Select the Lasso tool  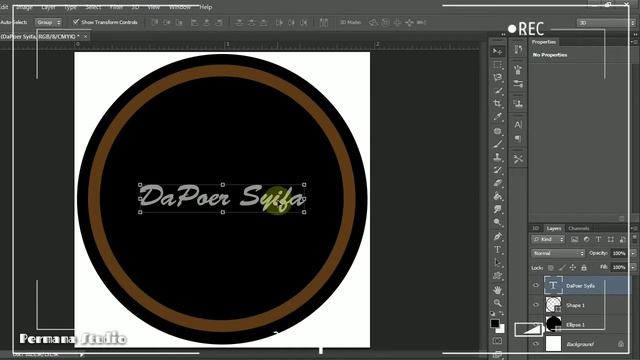[x=497, y=78]
